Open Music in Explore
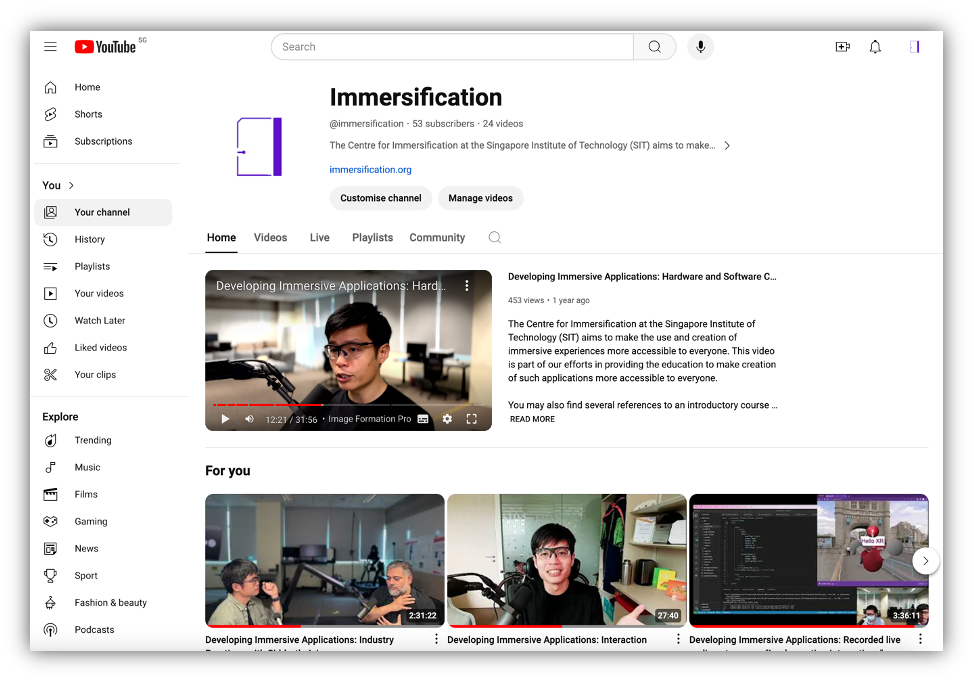Viewport: 974px width, 682px height. (x=103, y=467)
